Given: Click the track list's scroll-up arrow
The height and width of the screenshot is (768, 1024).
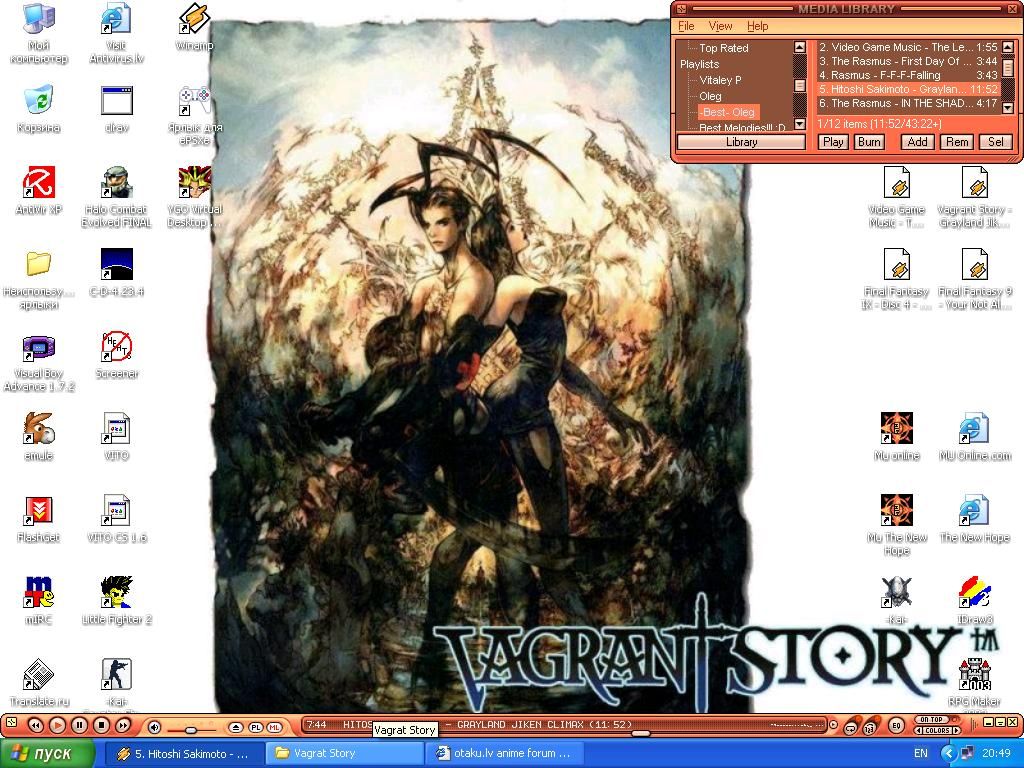Looking at the screenshot, I should tap(1008, 47).
